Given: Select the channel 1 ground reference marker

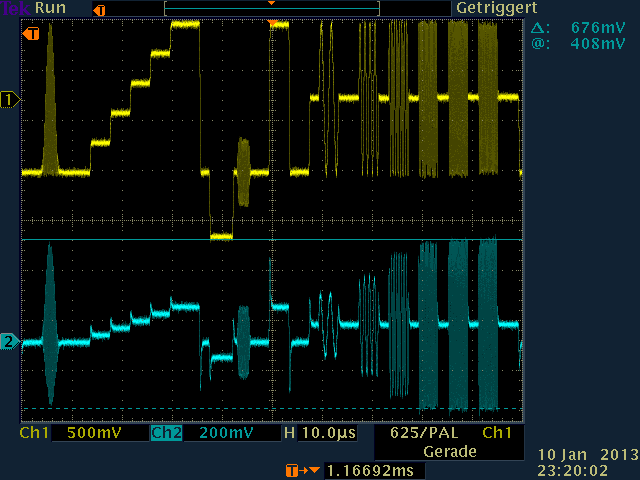Looking at the screenshot, I should [x=9, y=99].
